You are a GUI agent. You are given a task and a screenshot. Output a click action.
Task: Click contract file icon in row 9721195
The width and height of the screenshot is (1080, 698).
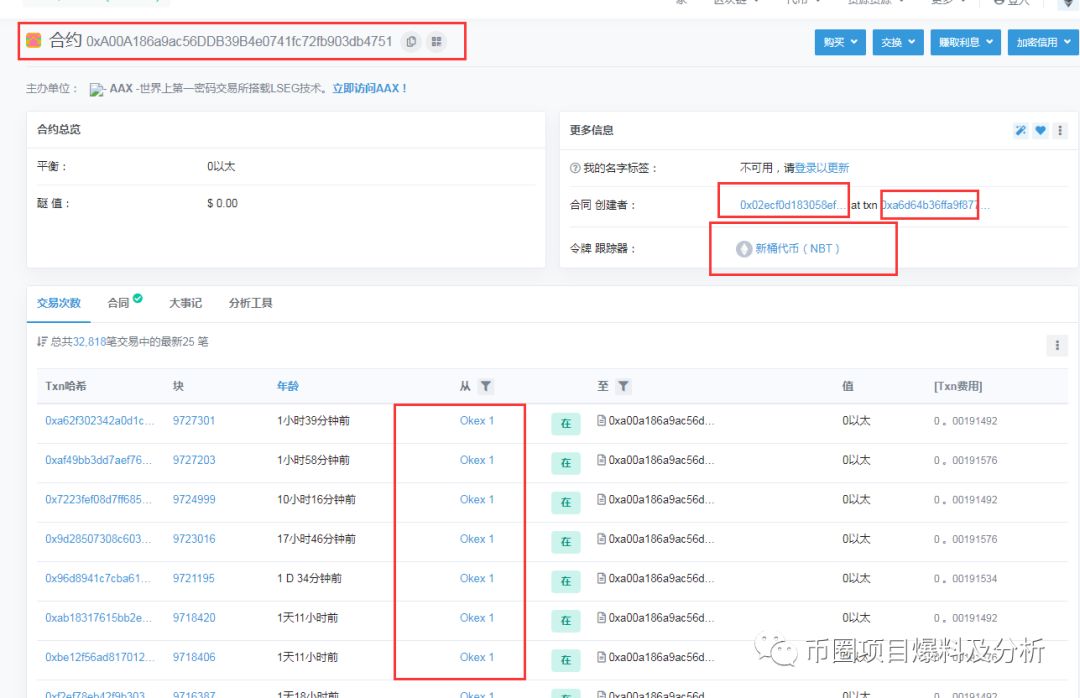point(601,577)
